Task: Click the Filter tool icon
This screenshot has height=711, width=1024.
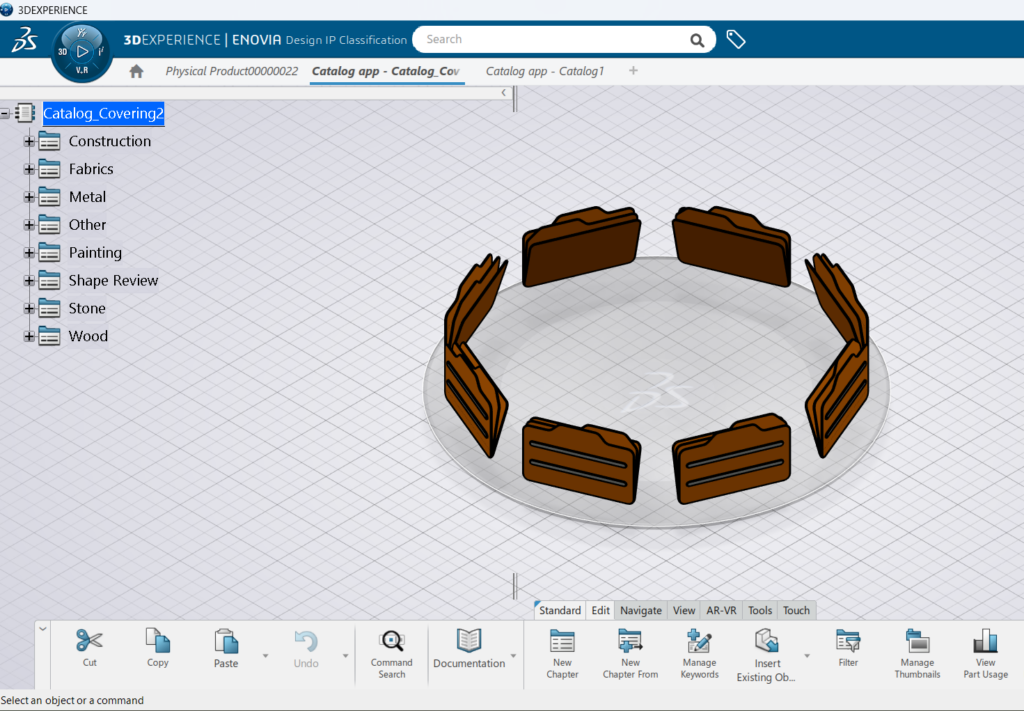Action: [x=848, y=641]
